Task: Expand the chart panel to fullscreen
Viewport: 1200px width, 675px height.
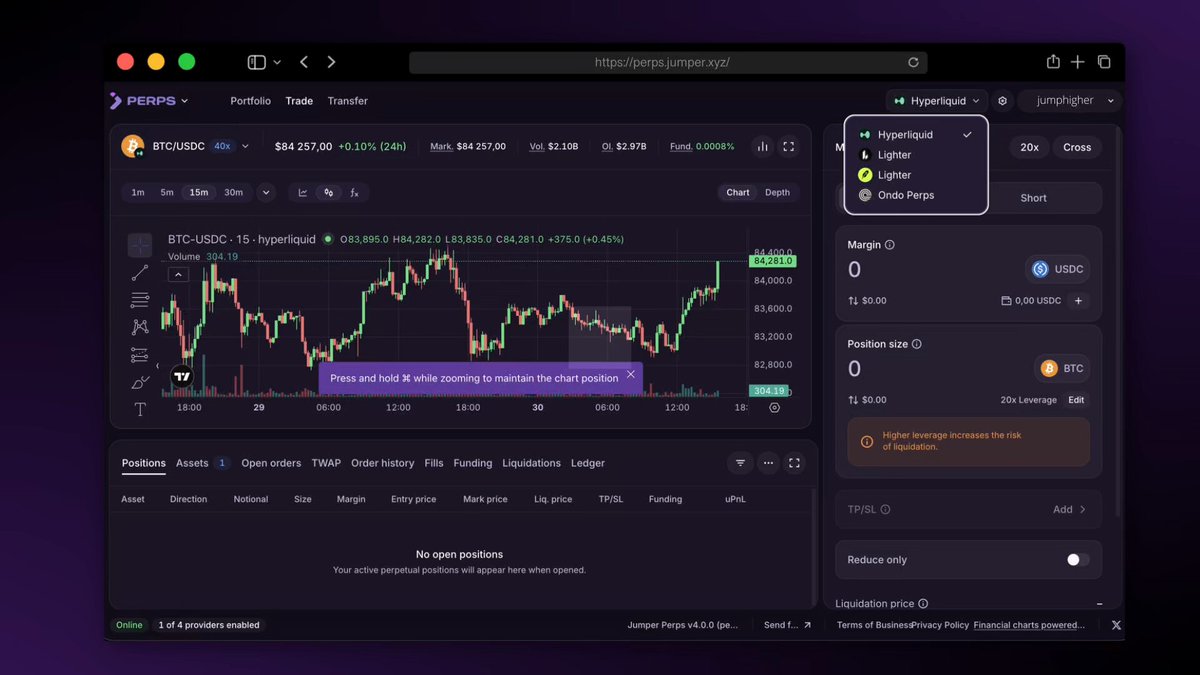Action: 789,146
